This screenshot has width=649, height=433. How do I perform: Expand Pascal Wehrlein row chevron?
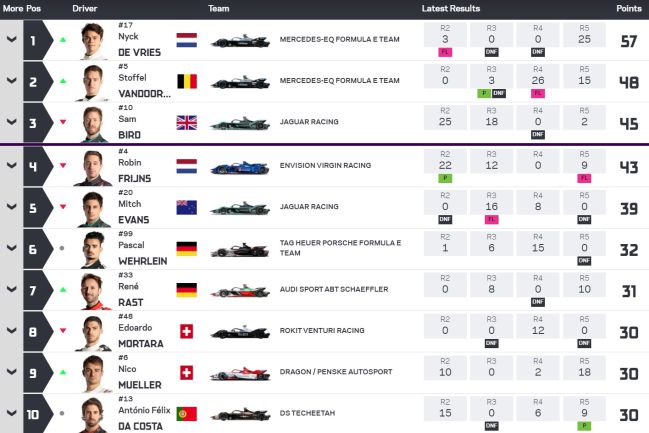pos(11,248)
